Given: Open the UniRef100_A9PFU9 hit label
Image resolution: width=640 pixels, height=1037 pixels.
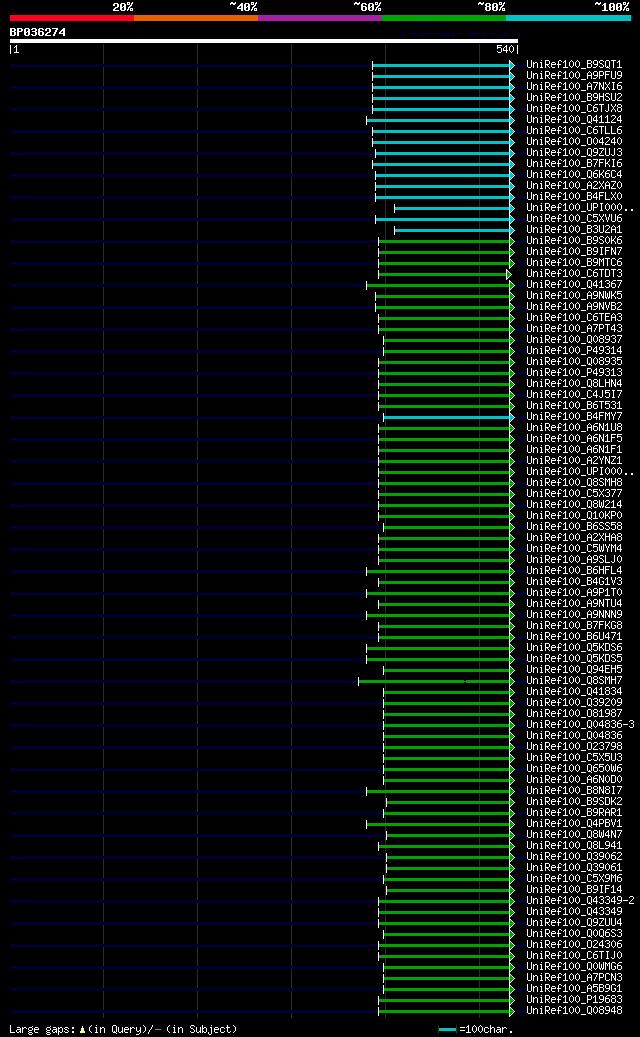Looking at the screenshot, I should pyautogui.click(x=574, y=75).
